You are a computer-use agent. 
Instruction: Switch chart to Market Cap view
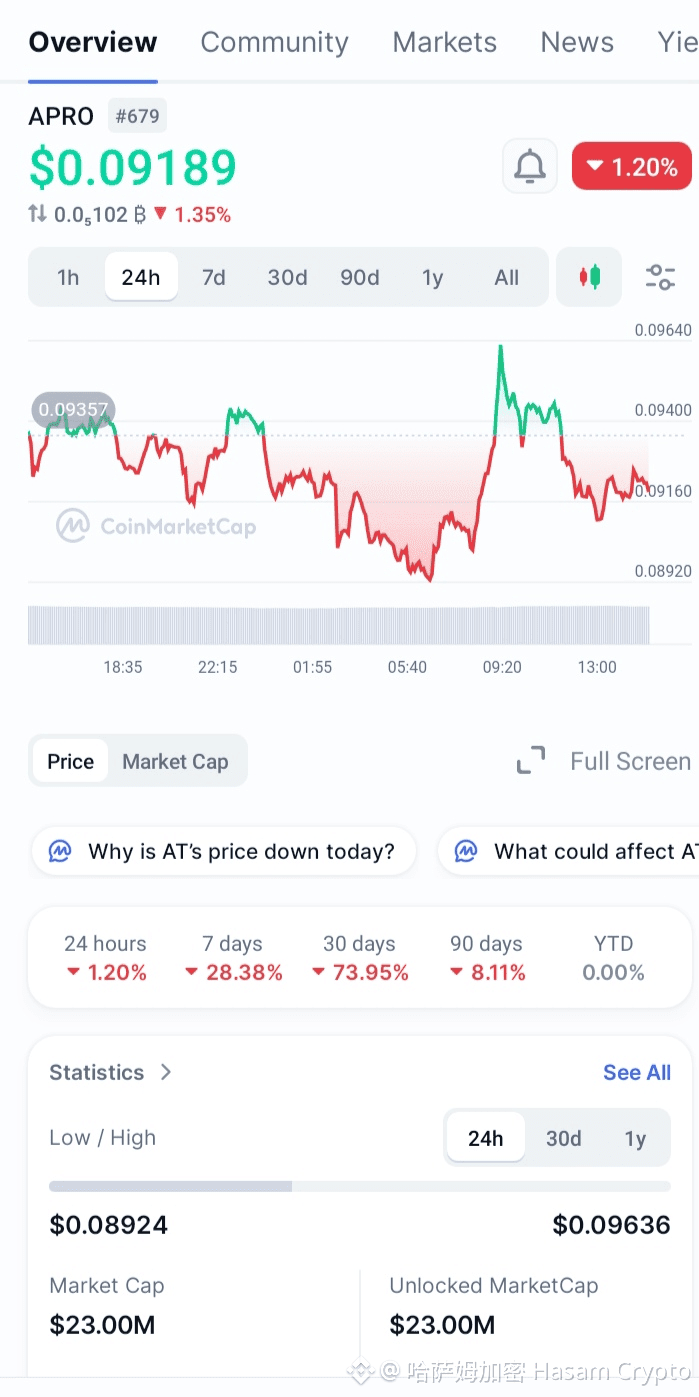click(x=175, y=761)
